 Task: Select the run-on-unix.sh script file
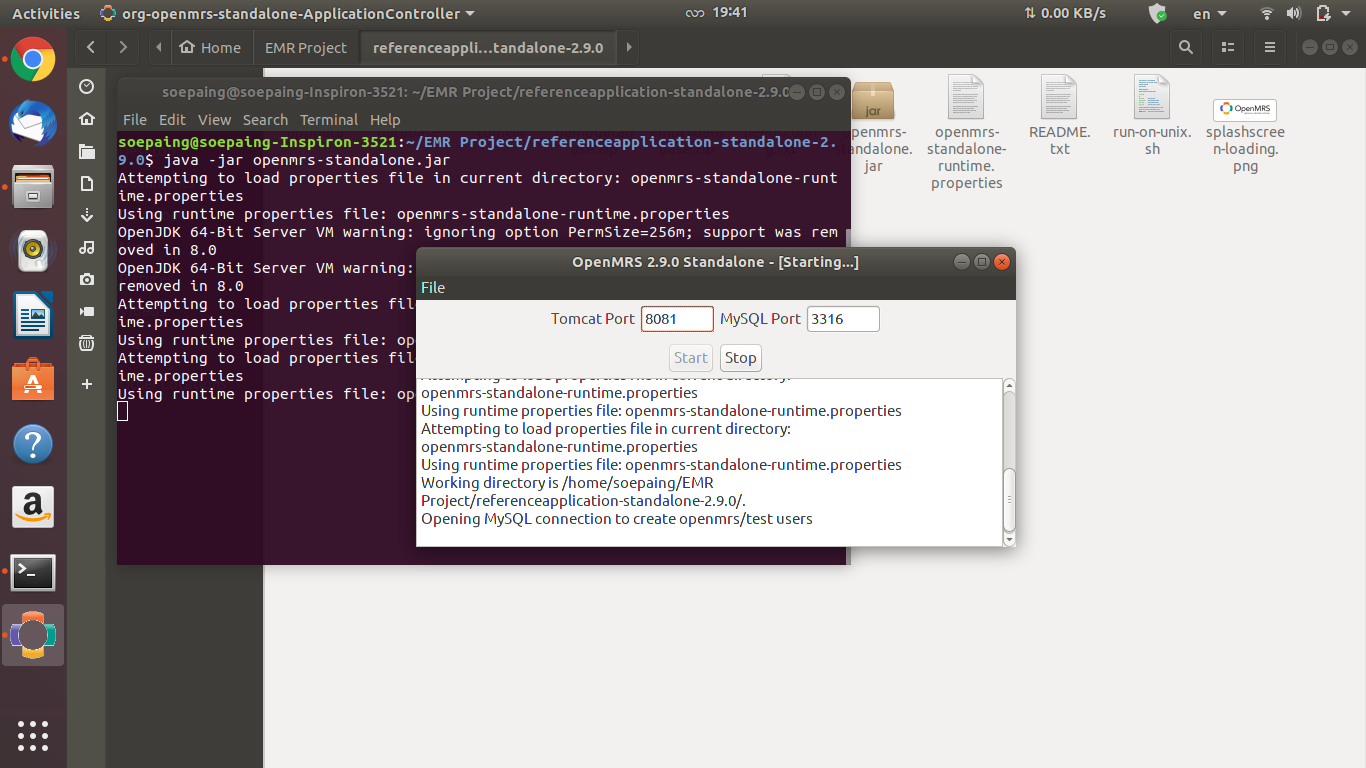coord(1152,115)
